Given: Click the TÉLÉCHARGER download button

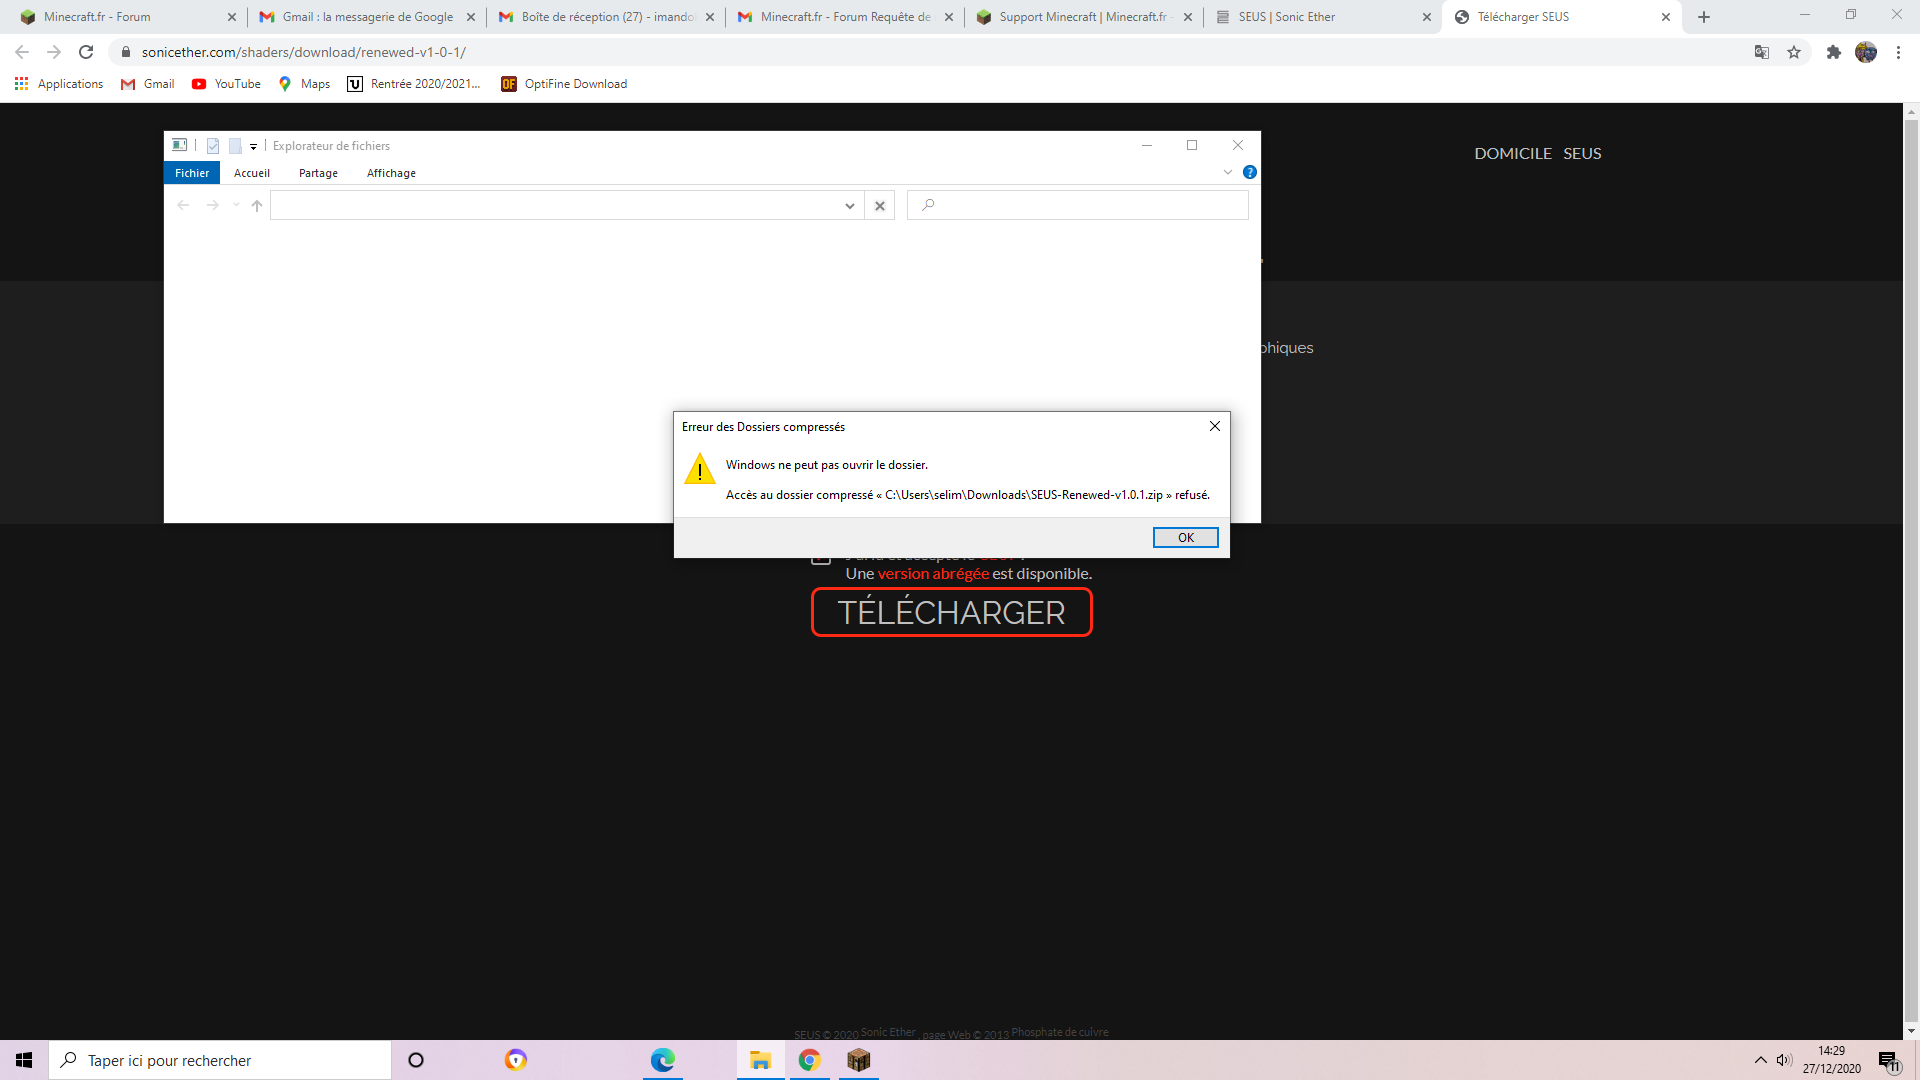Looking at the screenshot, I should click(951, 612).
